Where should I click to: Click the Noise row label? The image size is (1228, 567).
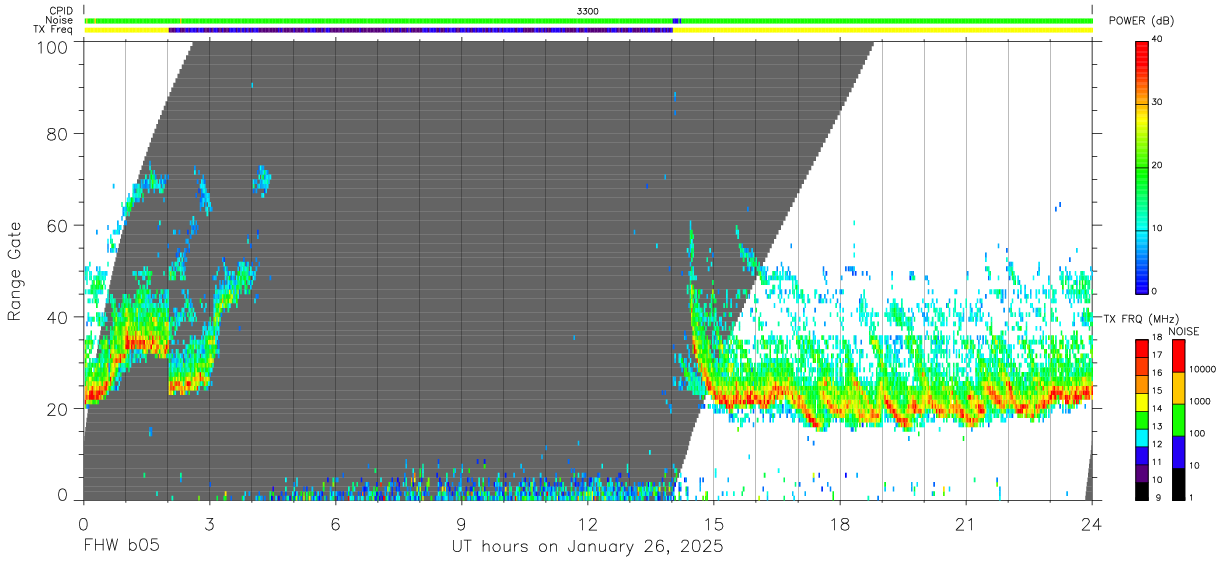pyautogui.click(x=61, y=20)
